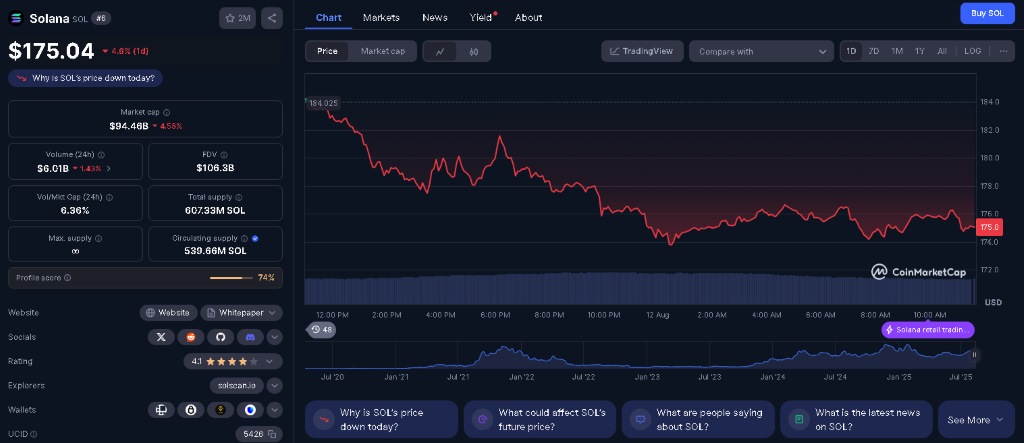Click the all-time mini overview chart
Viewport: 1024px width, 443px height.
tap(640, 355)
